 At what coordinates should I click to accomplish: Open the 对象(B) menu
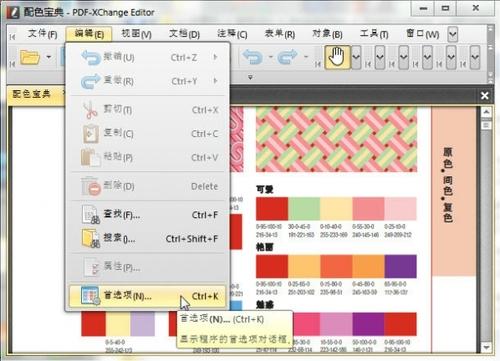coord(327,34)
